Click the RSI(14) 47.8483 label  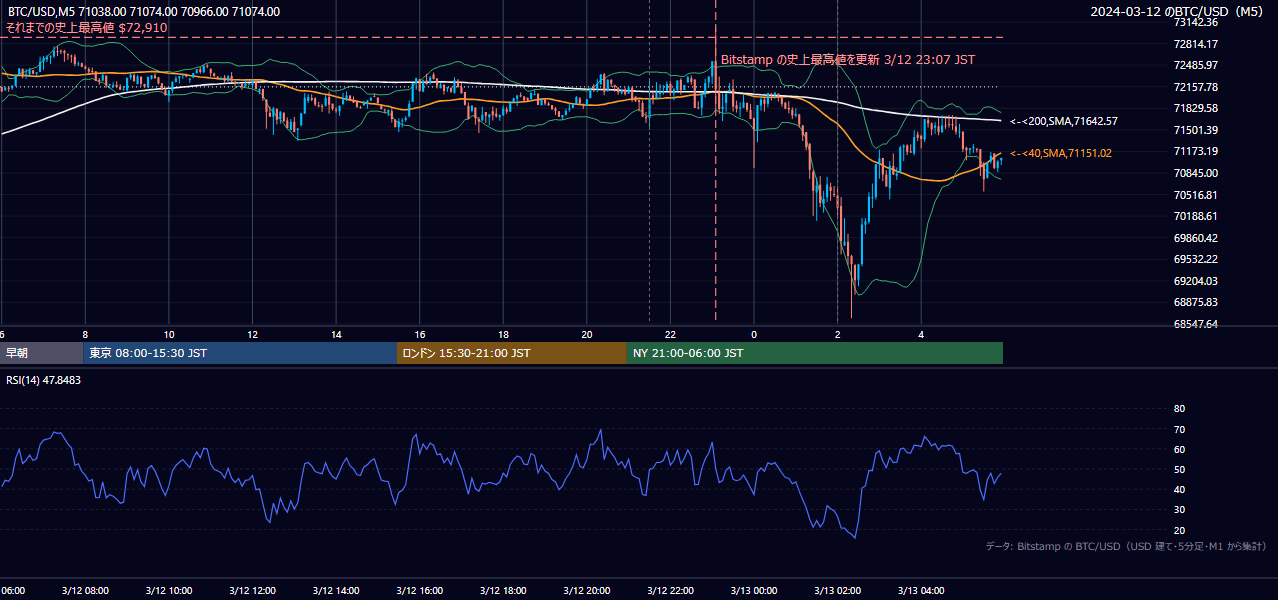coord(43,380)
